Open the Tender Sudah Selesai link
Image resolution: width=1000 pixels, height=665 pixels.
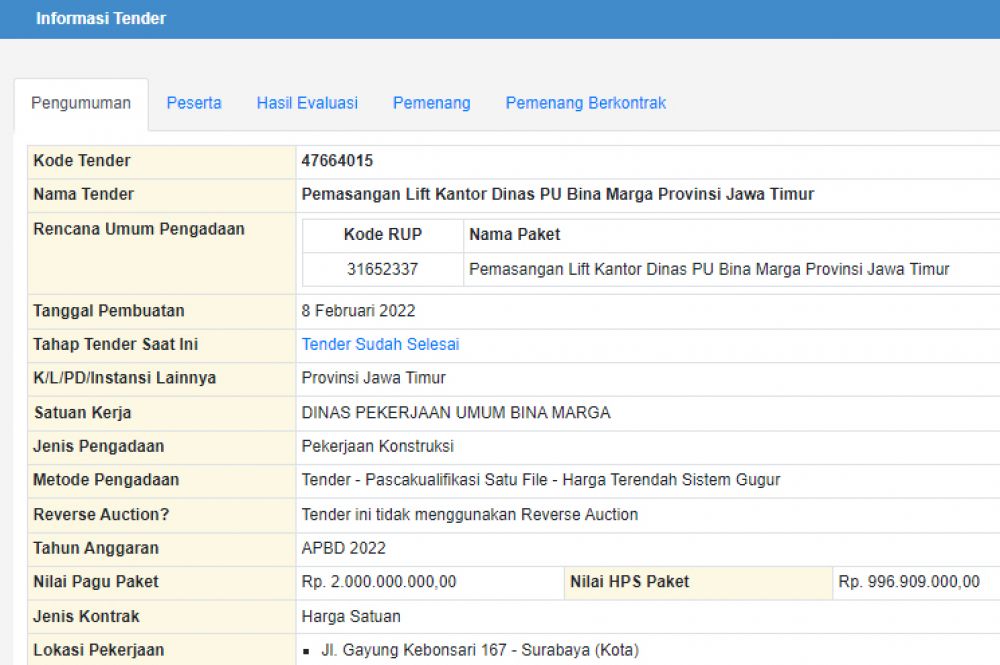(x=380, y=344)
